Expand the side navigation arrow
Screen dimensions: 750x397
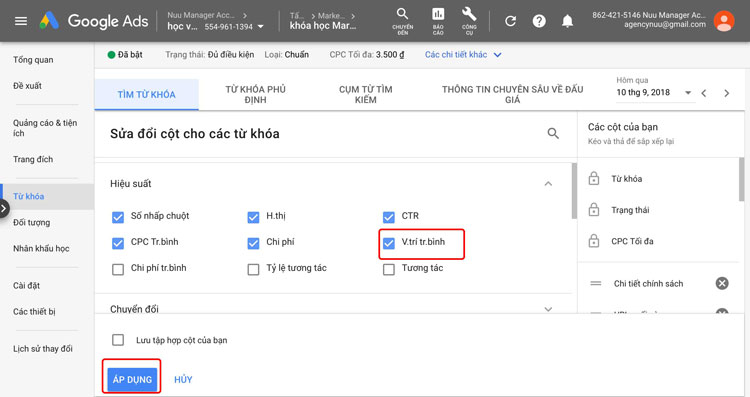(x=4, y=209)
